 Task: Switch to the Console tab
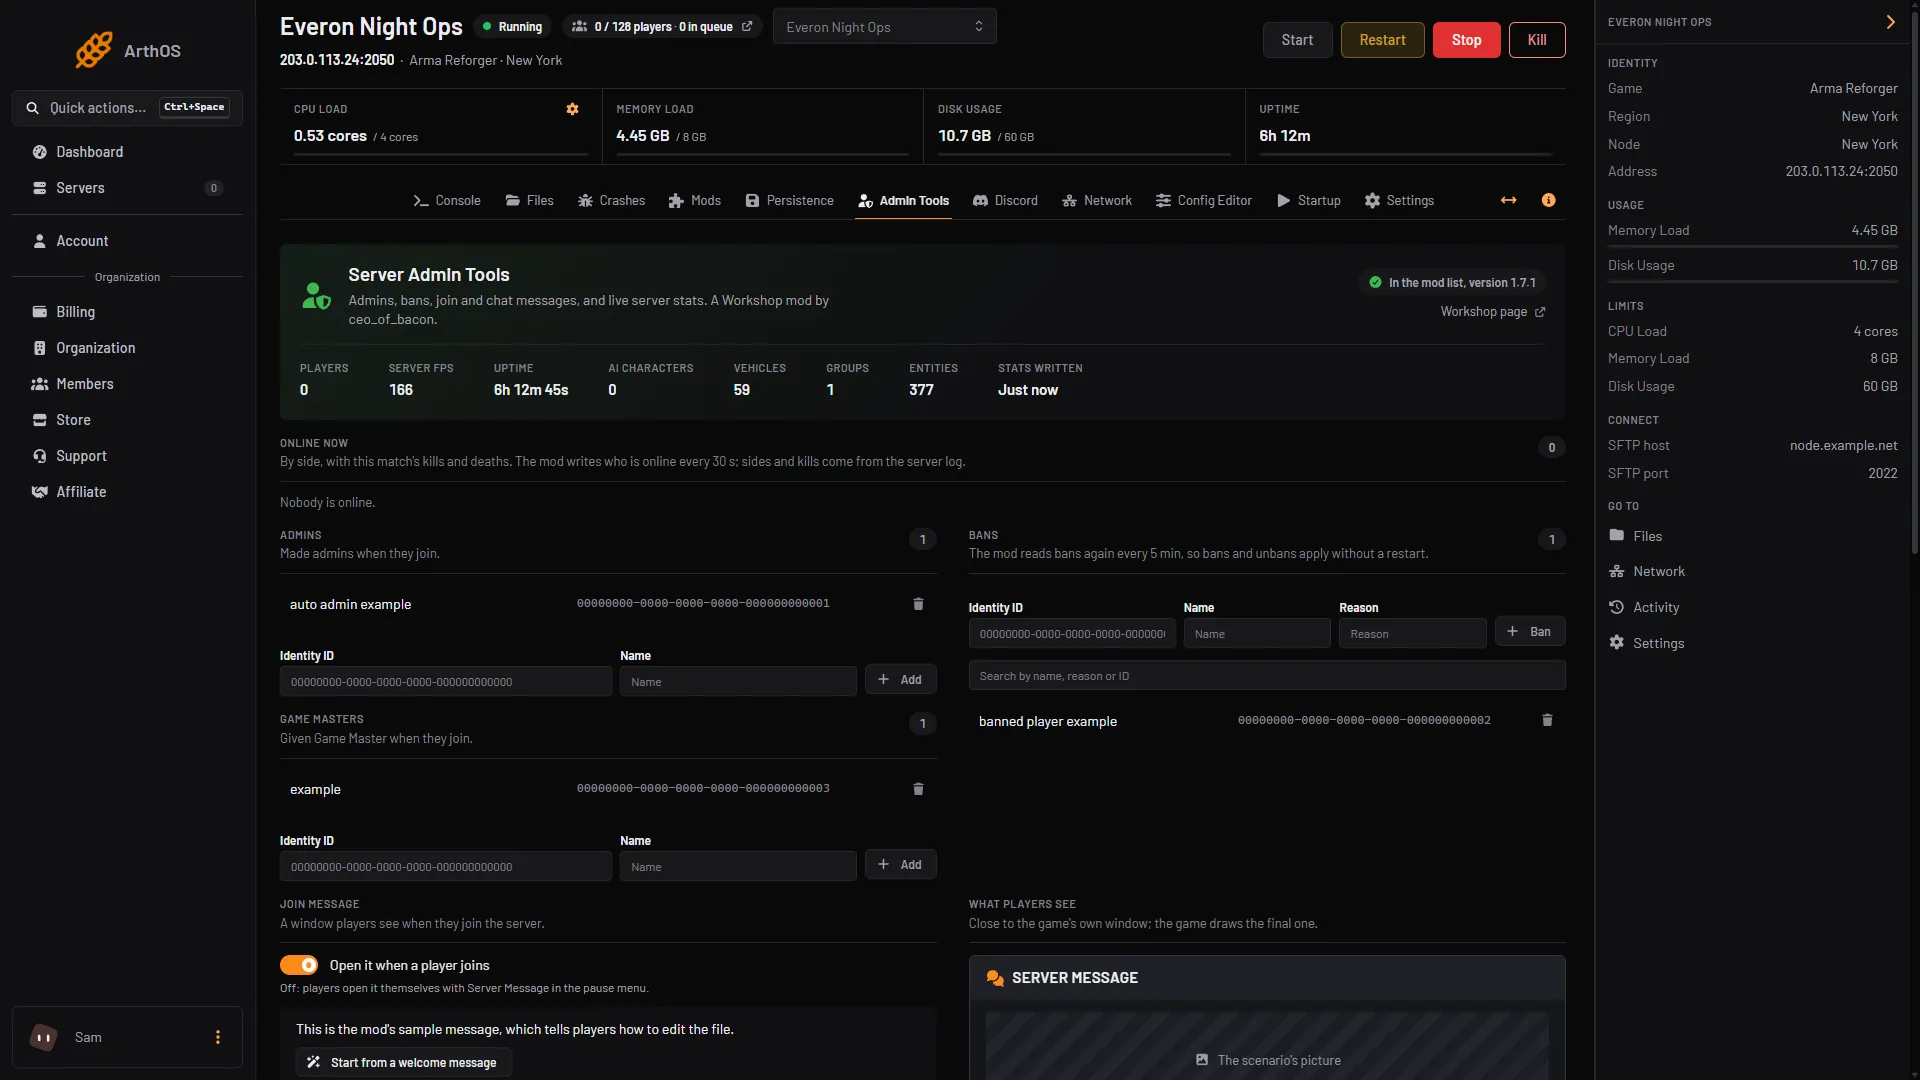446,200
